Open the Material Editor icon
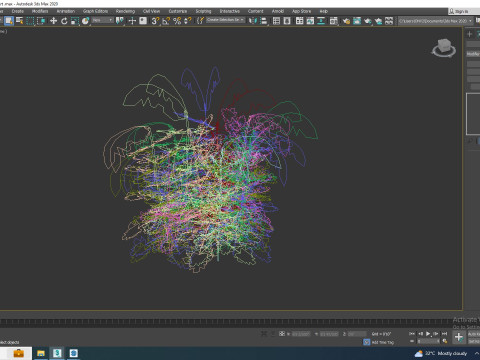Image resolution: width=480 pixels, height=360 pixels. [334, 21]
